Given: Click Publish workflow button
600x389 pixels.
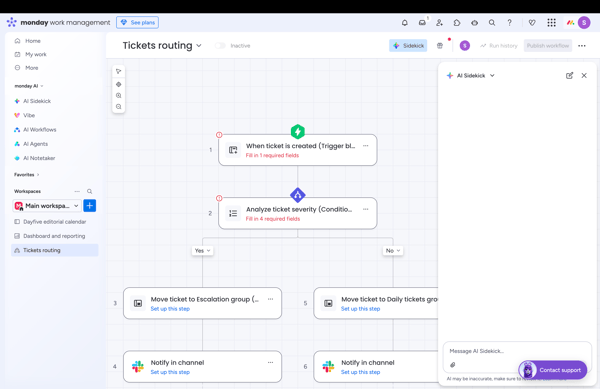Looking at the screenshot, I should click(548, 46).
